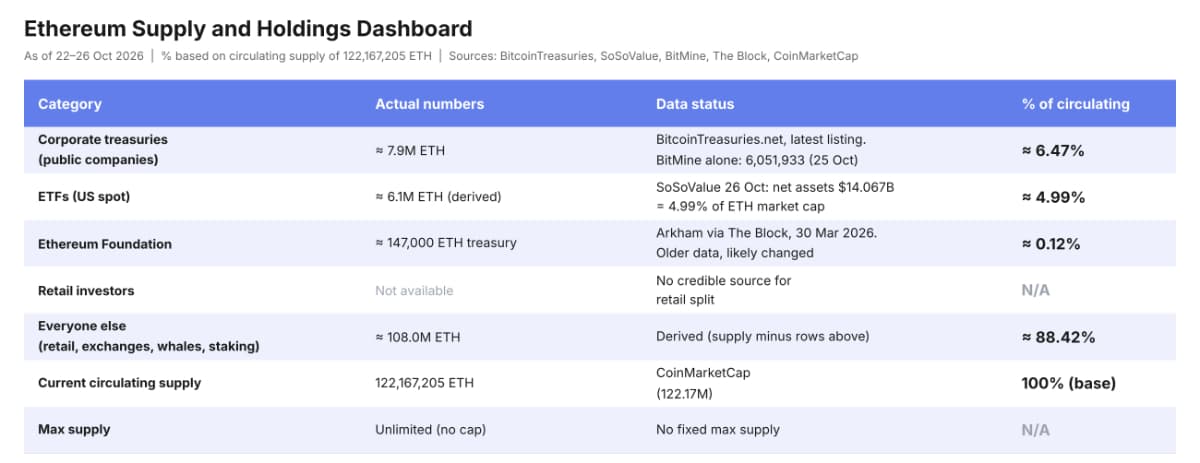This screenshot has height=463, width=1200.
Task: Select the 'Corporate treasuries (public companies)' row label
Action: click(x=103, y=149)
